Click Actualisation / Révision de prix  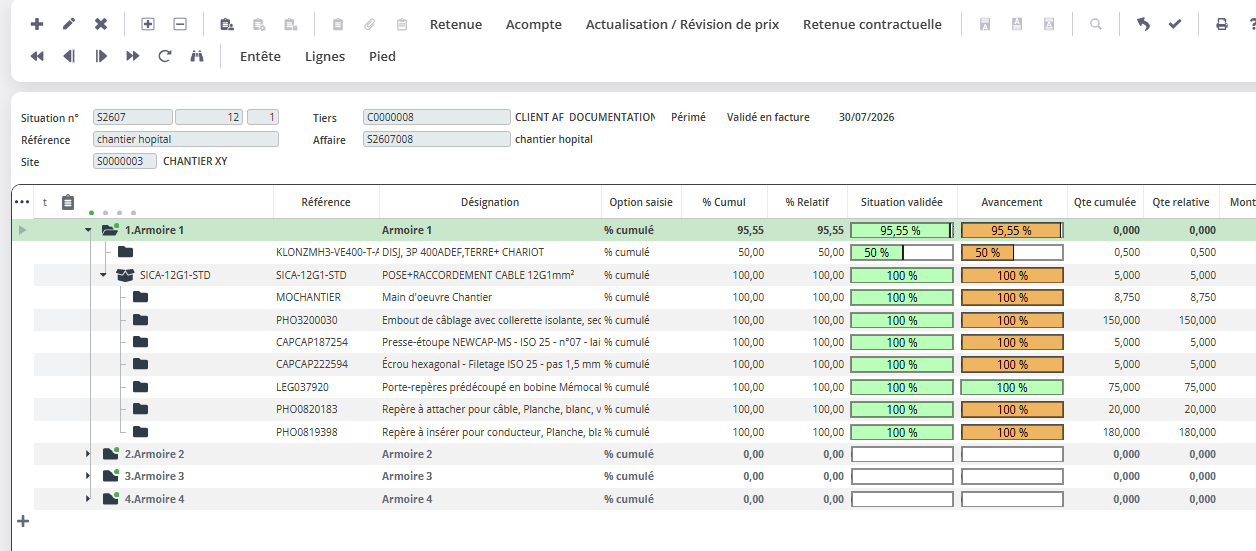tap(682, 24)
